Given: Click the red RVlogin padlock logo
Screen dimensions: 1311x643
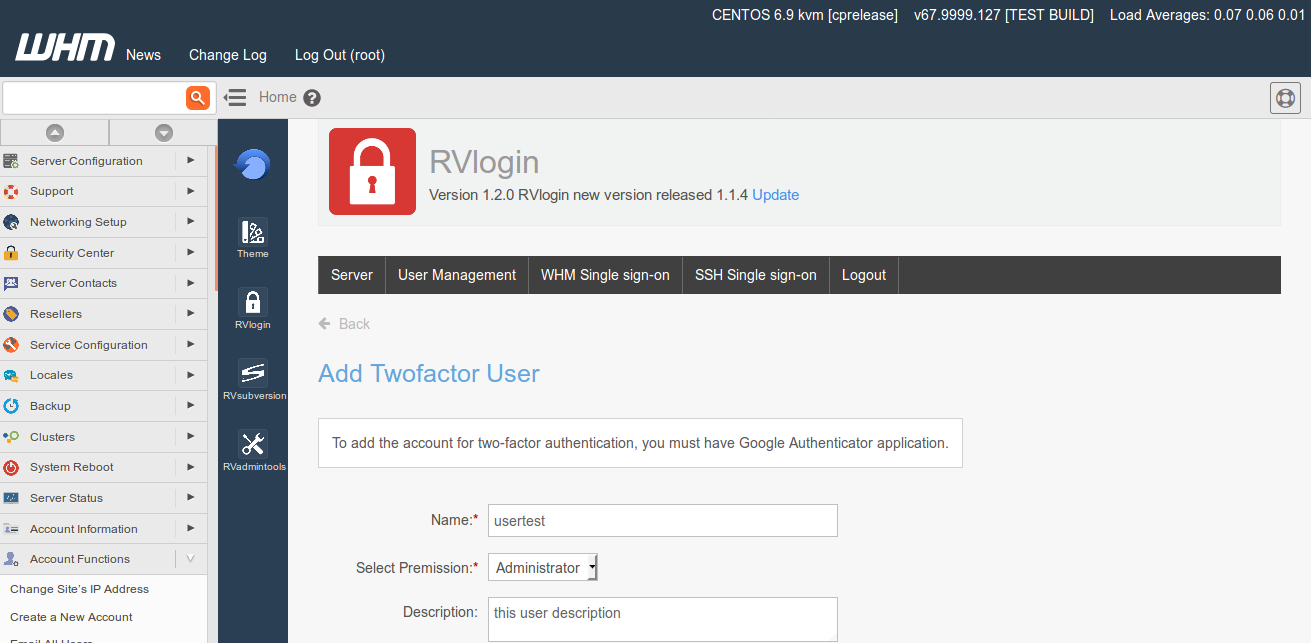Looking at the screenshot, I should click(x=372, y=171).
